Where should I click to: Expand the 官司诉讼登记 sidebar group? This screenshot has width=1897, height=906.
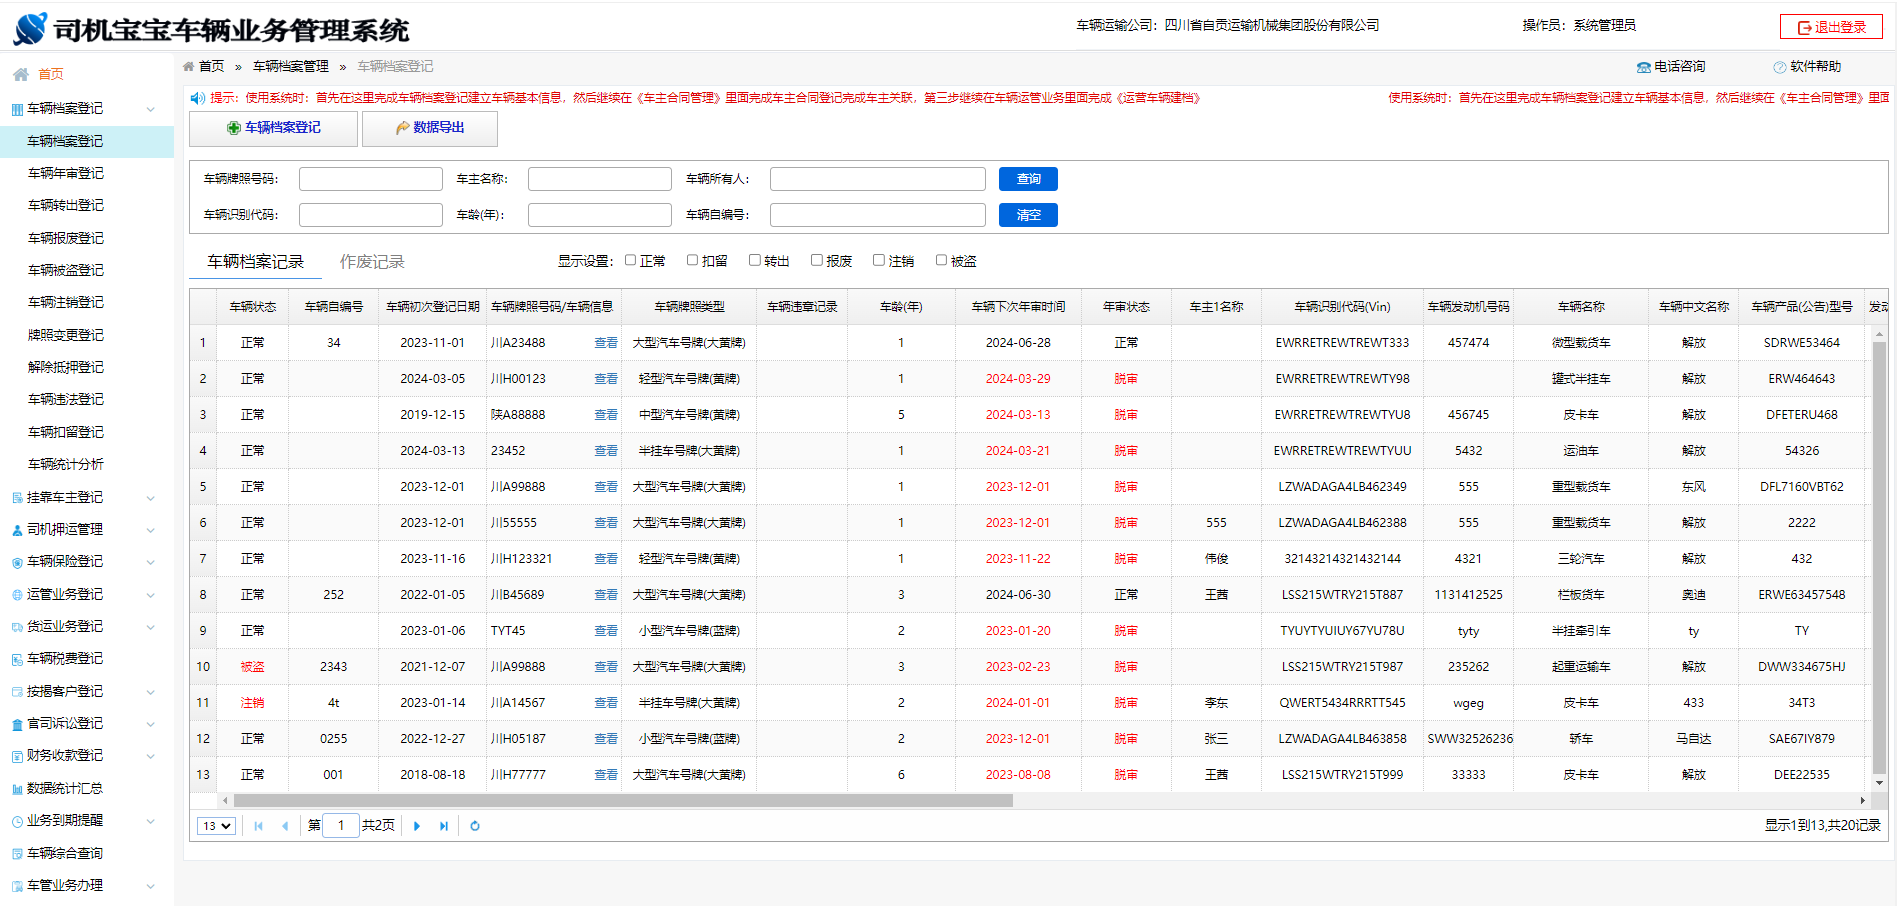[x=151, y=724]
